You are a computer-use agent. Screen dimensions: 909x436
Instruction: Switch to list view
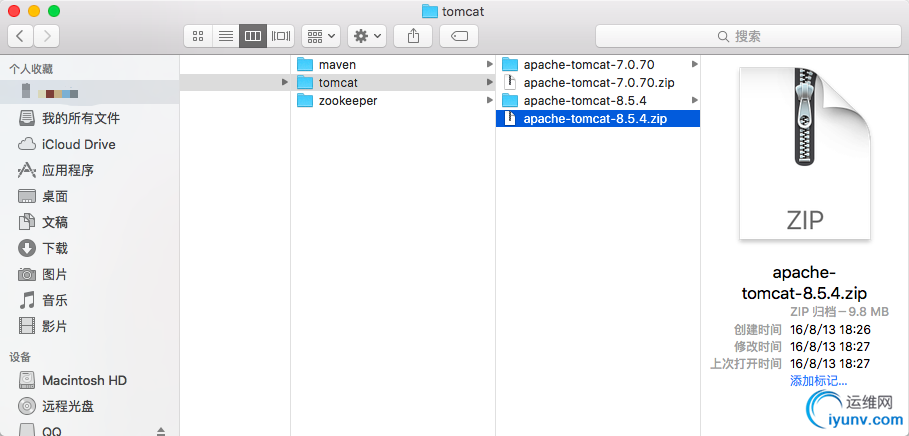click(226, 36)
